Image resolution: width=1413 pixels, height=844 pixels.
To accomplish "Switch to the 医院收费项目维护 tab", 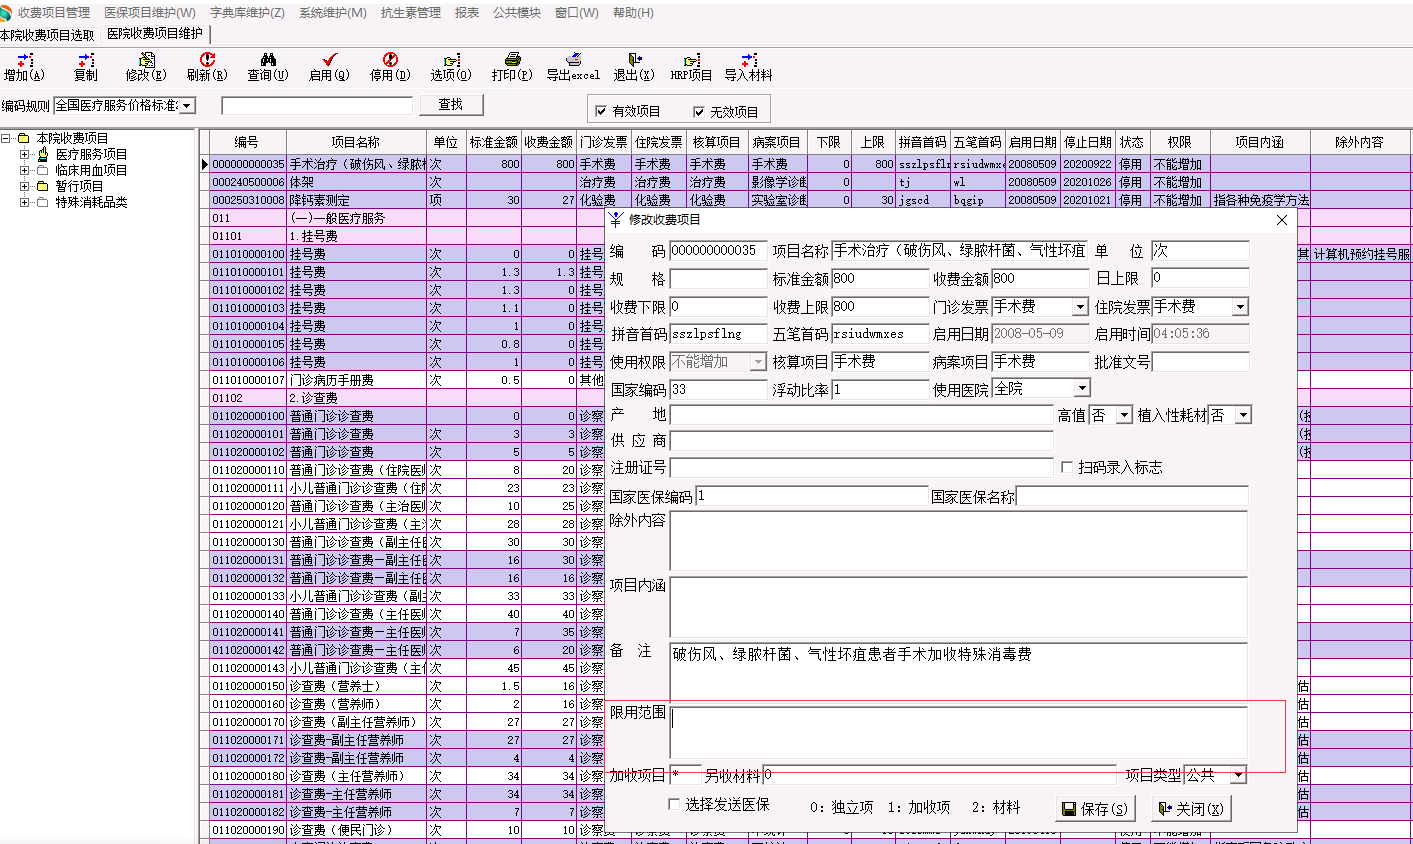I will pyautogui.click(x=155, y=34).
